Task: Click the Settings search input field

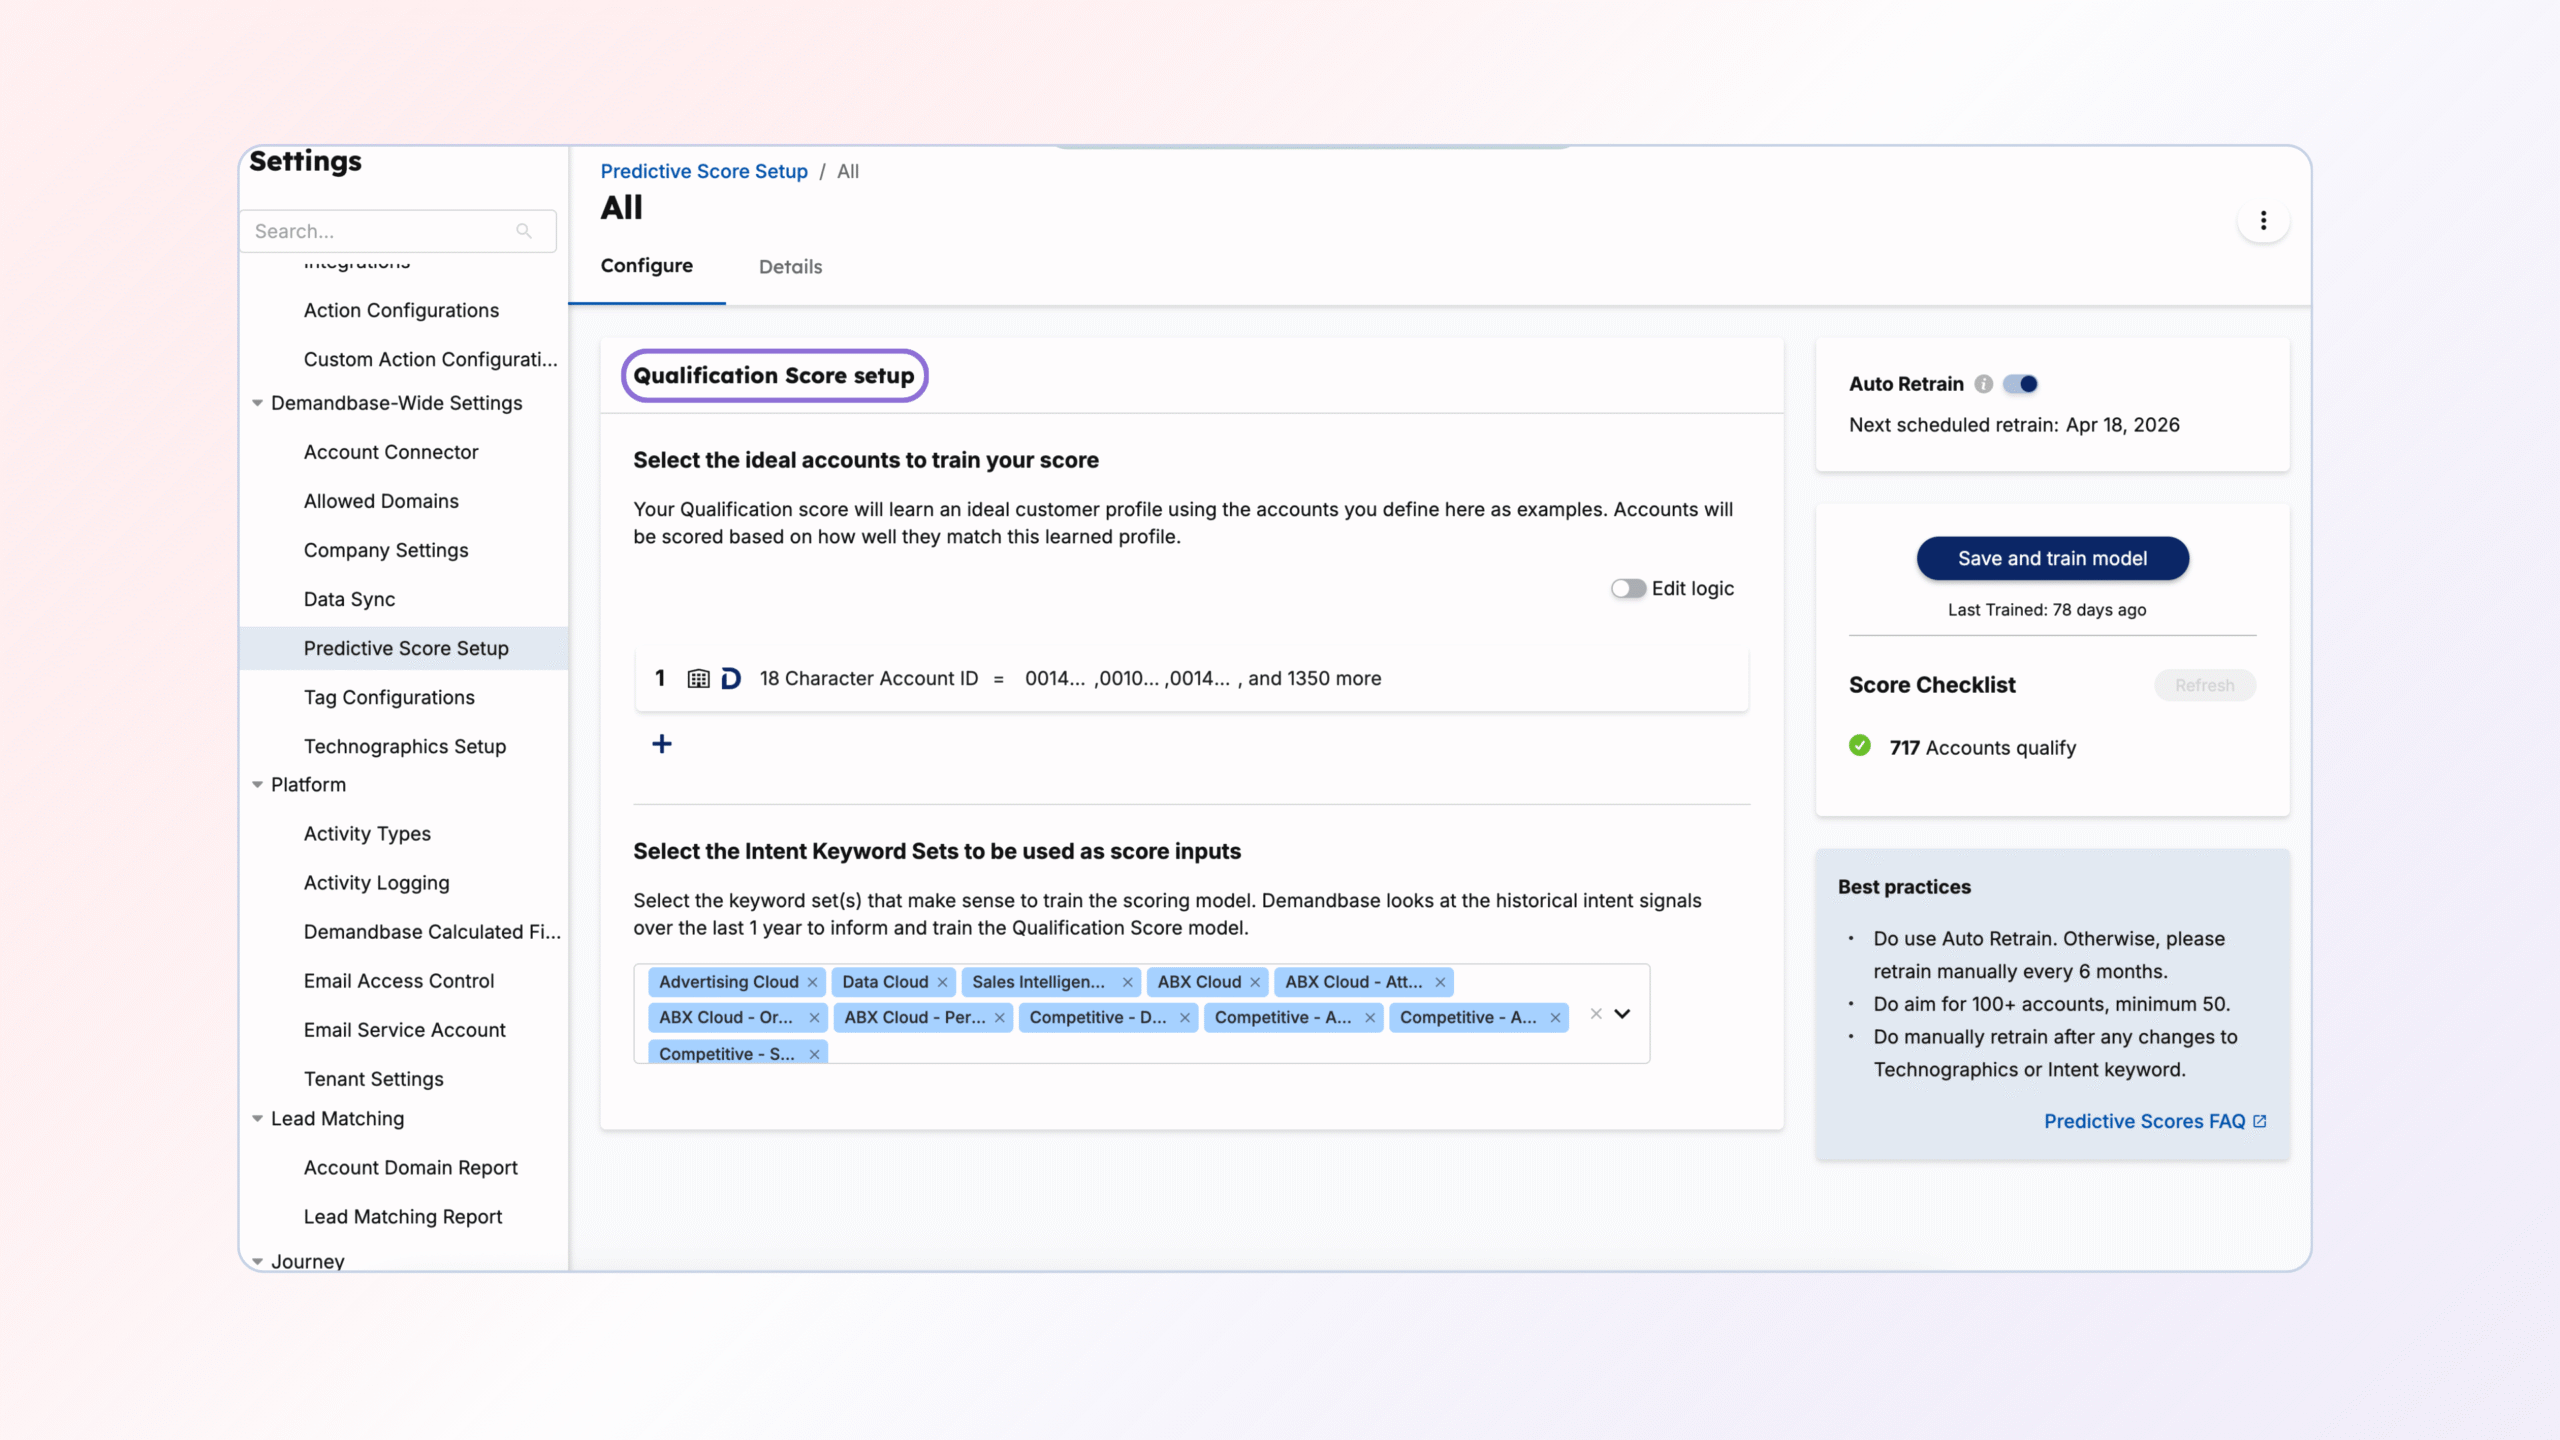Action: click(x=380, y=231)
